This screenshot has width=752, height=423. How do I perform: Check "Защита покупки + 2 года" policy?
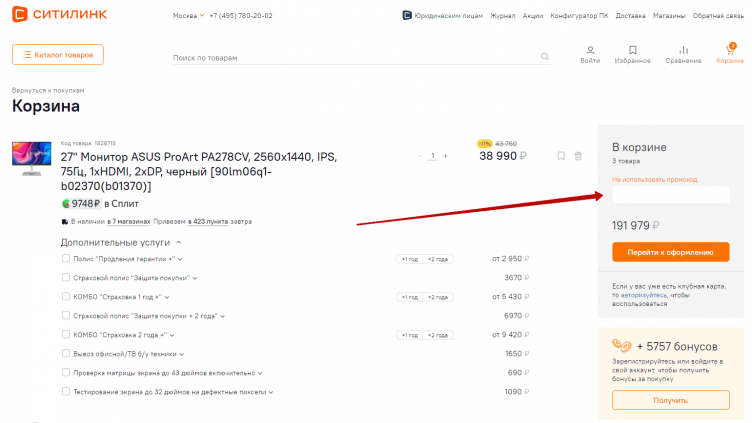tap(66, 315)
